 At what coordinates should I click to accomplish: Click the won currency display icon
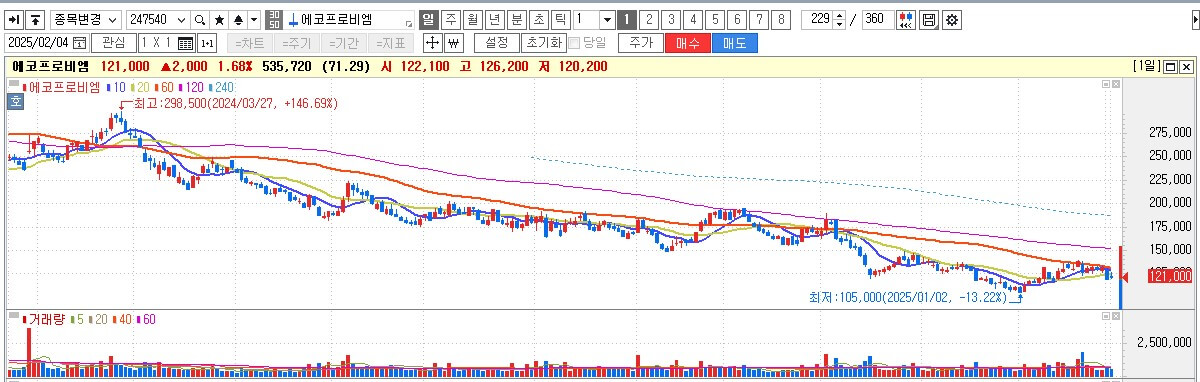tap(453, 43)
